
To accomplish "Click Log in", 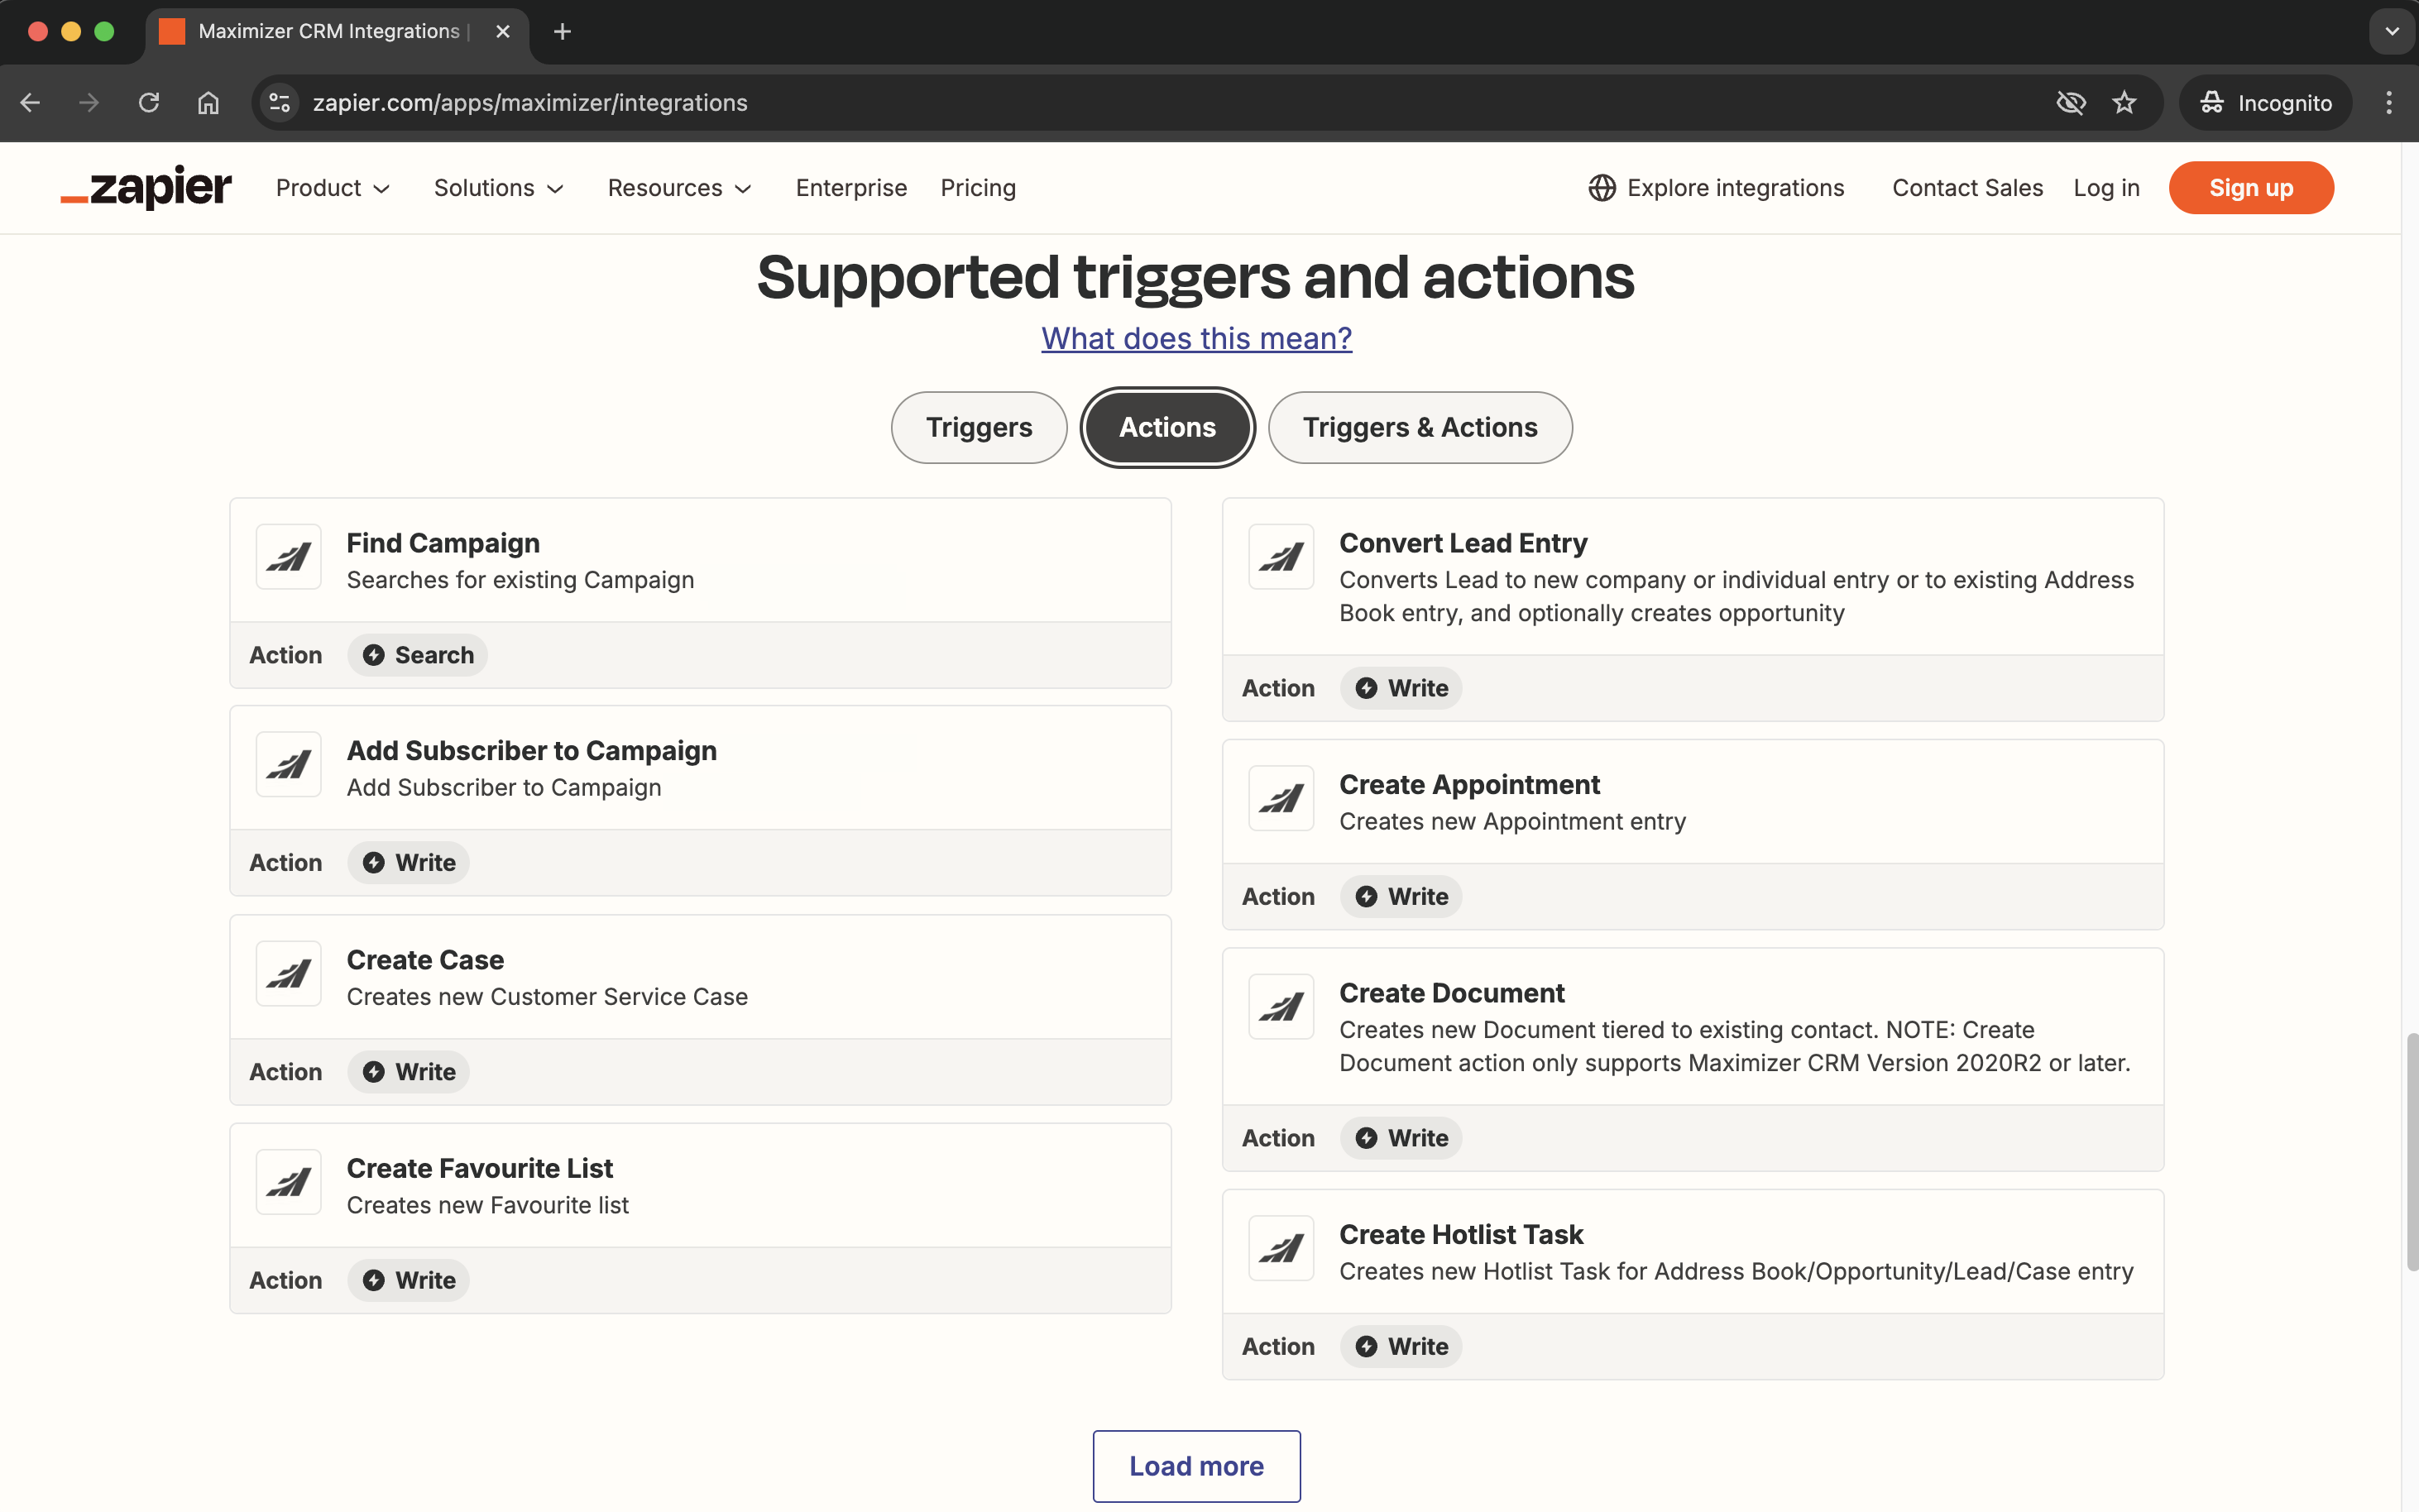I will (x=2106, y=188).
